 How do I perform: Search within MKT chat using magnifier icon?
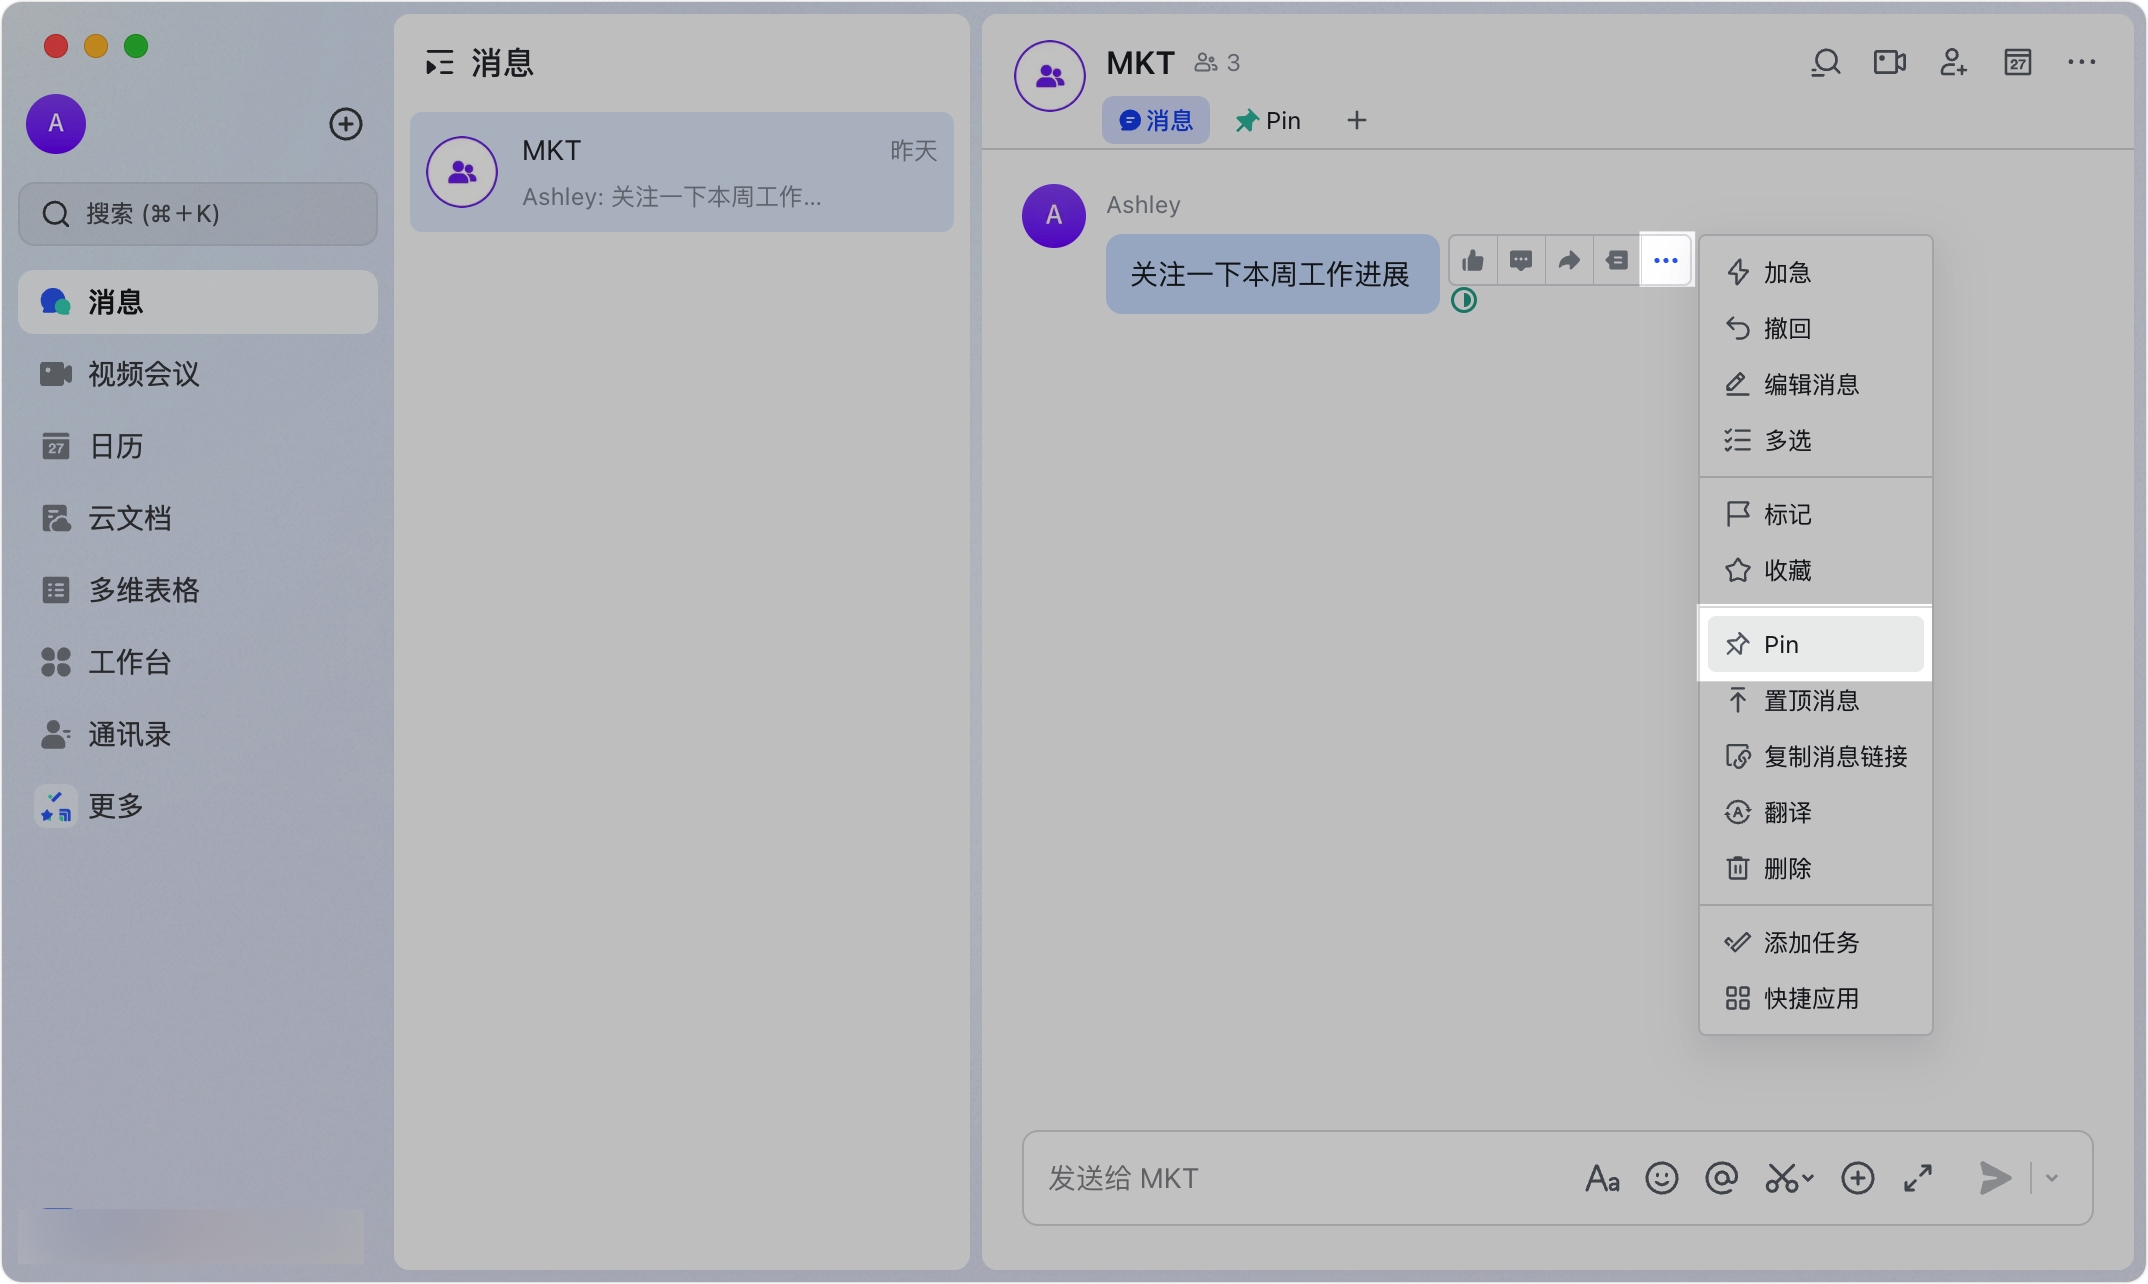point(1826,63)
